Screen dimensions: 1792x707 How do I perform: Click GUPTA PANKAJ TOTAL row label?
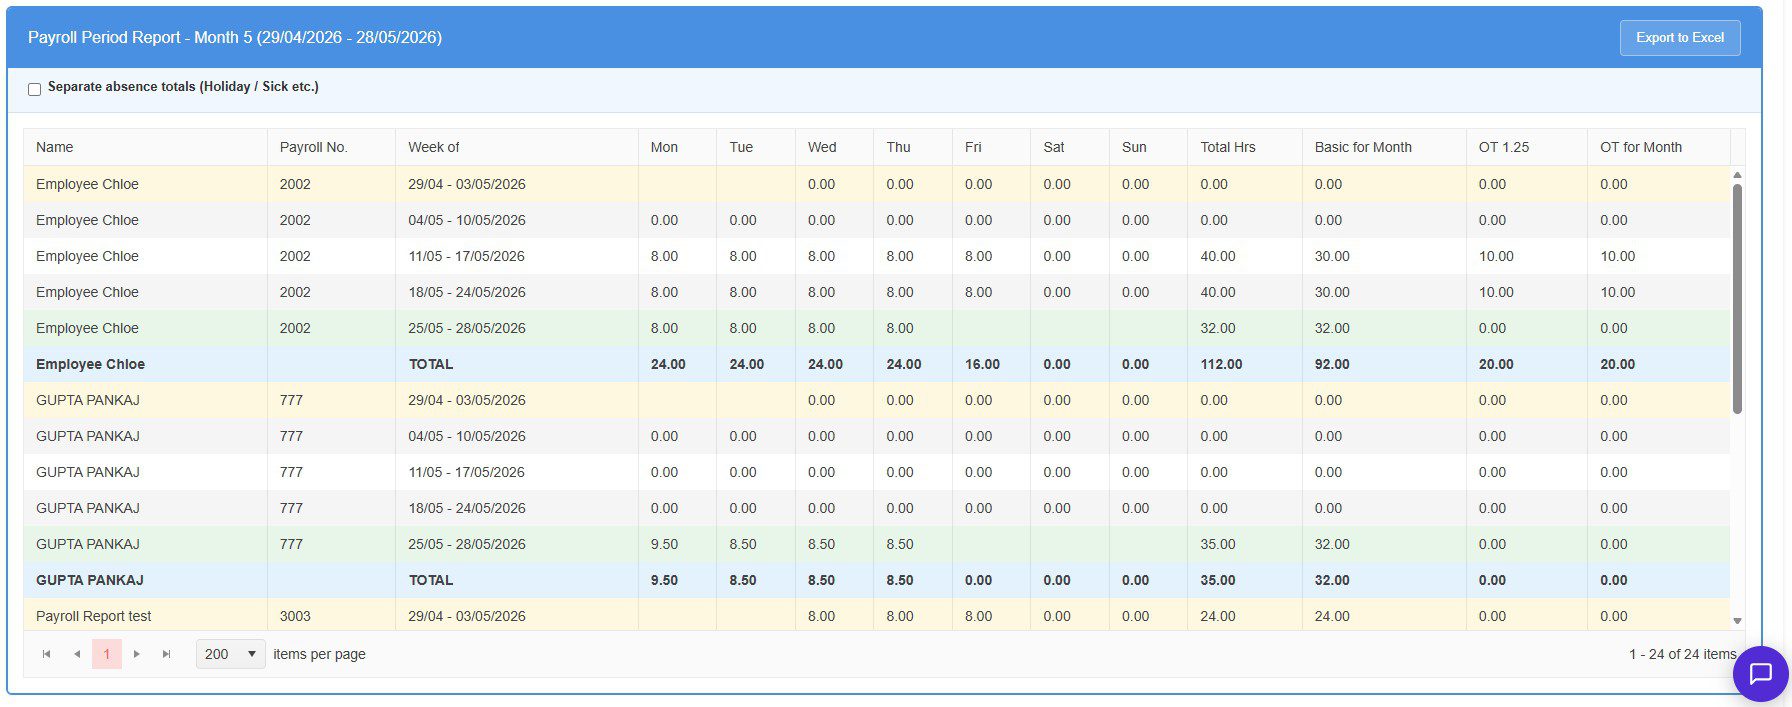point(431,580)
